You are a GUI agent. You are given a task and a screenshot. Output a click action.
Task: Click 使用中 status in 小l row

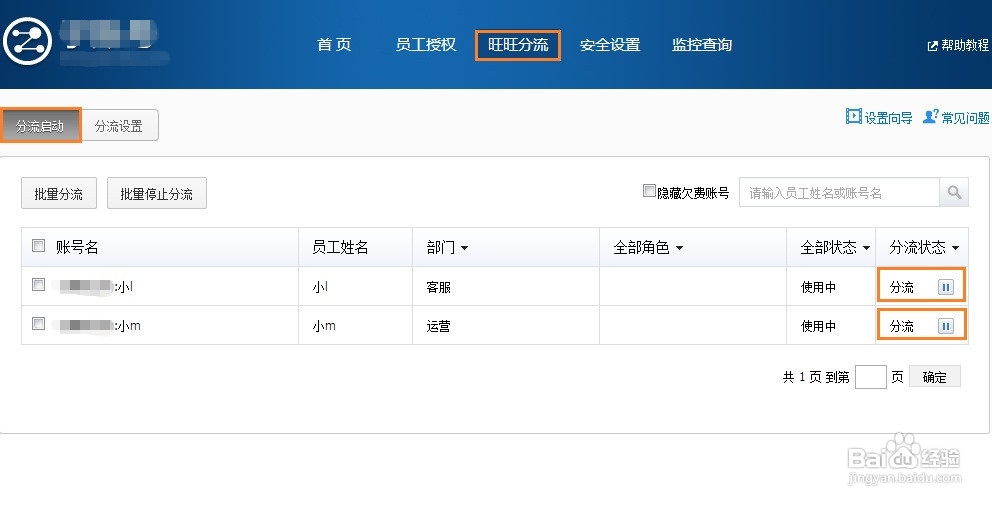pyautogui.click(x=818, y=287)
